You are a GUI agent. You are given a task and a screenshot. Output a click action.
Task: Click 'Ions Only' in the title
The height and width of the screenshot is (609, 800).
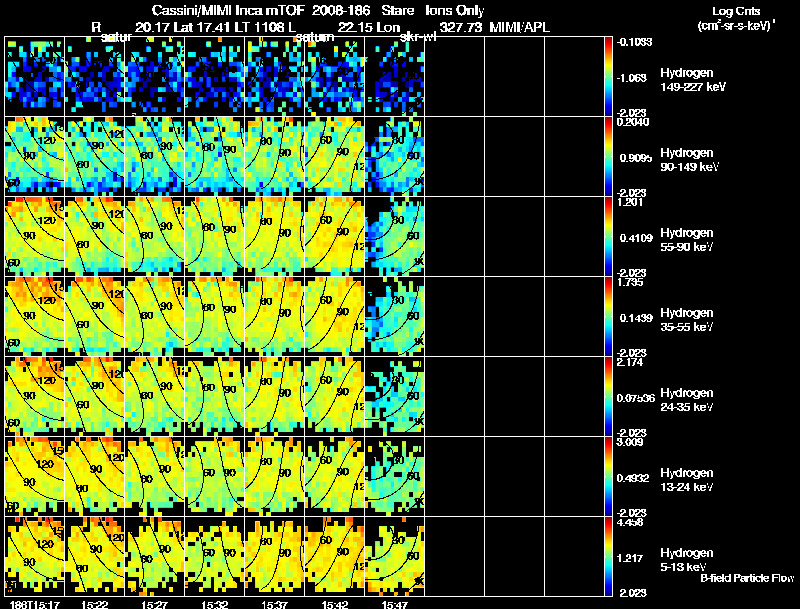click(455, 11)
